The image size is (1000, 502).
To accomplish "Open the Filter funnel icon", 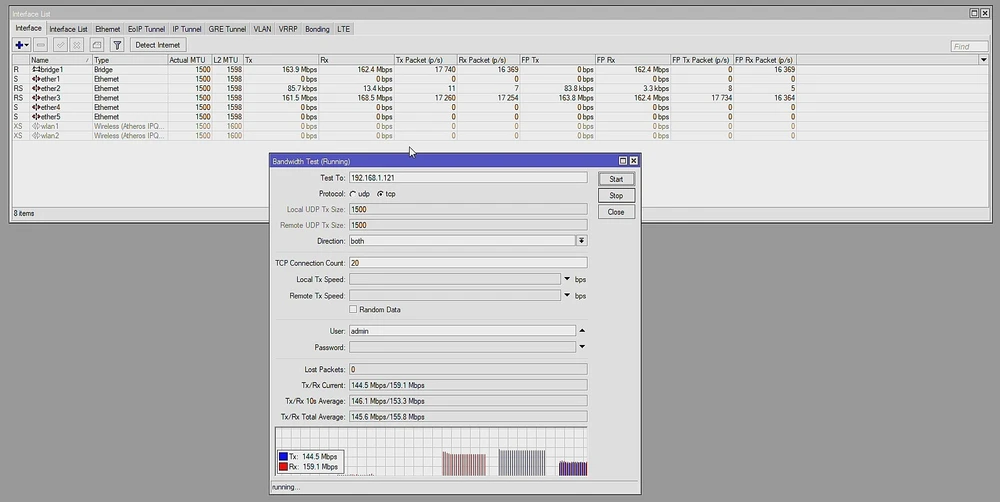I will 117,45.
